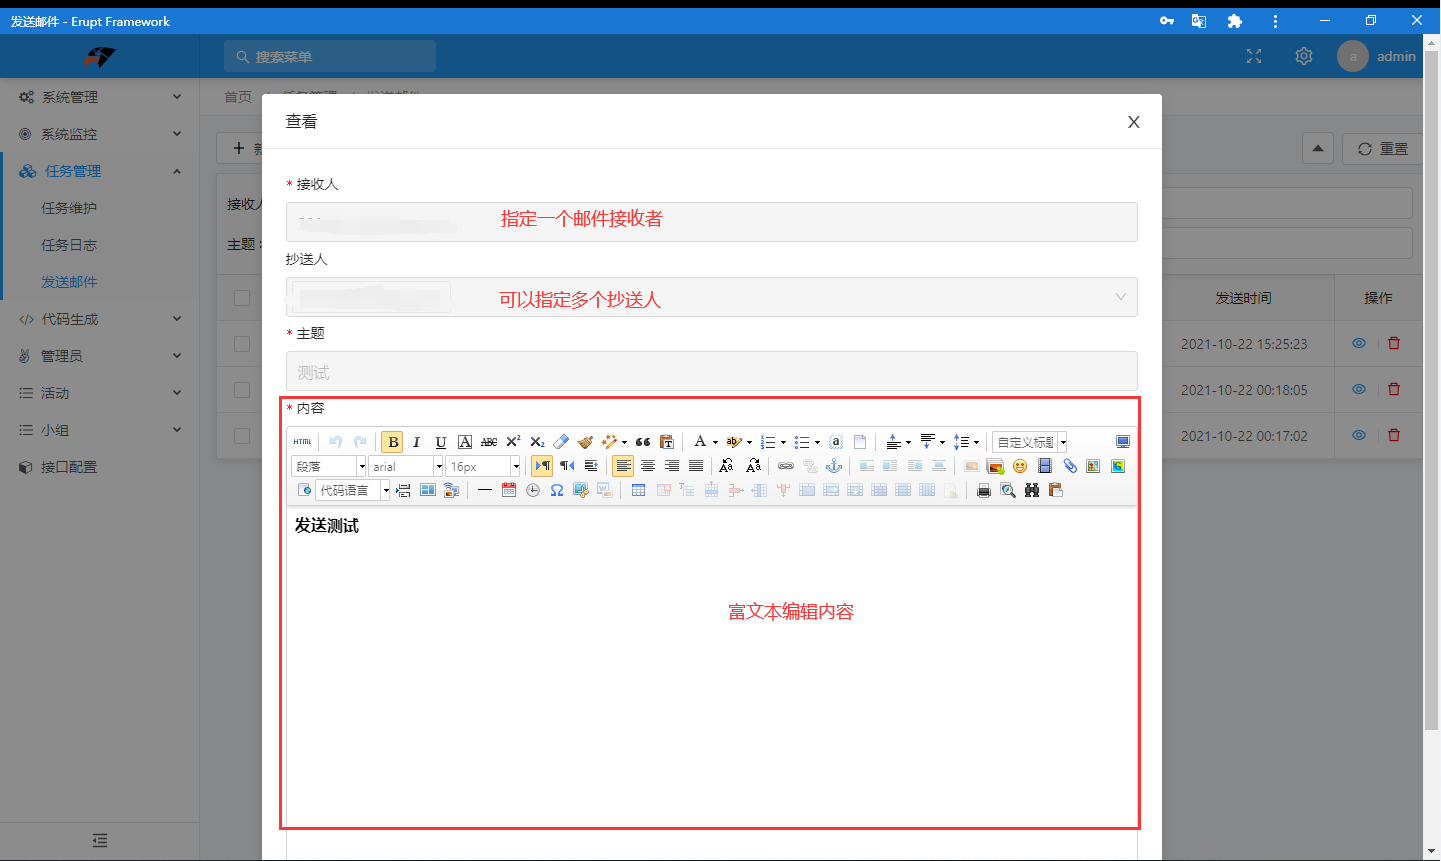Insert an anchor into the content
Image resolution: width=1441 pixels, height=861 pixels.
coord(834,466)
